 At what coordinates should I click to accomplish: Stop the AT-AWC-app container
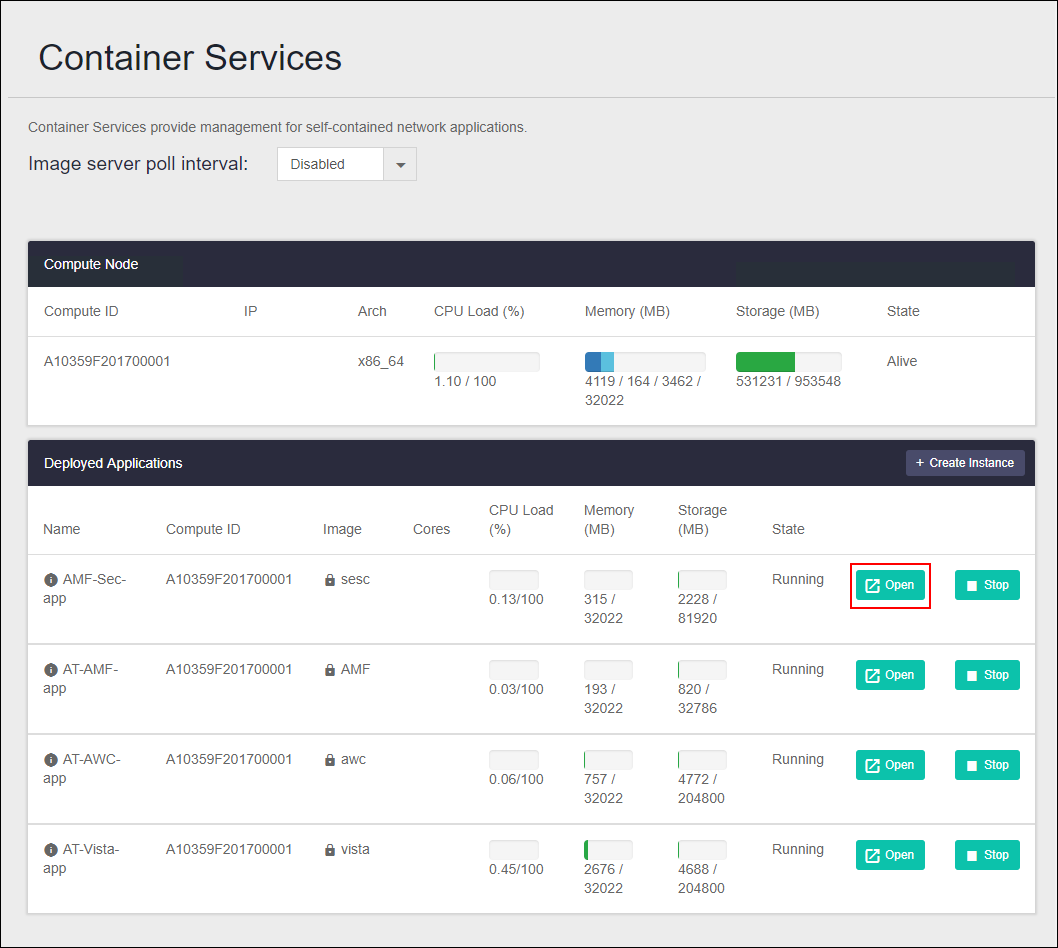pyautogui.click(x=987, y=765)
